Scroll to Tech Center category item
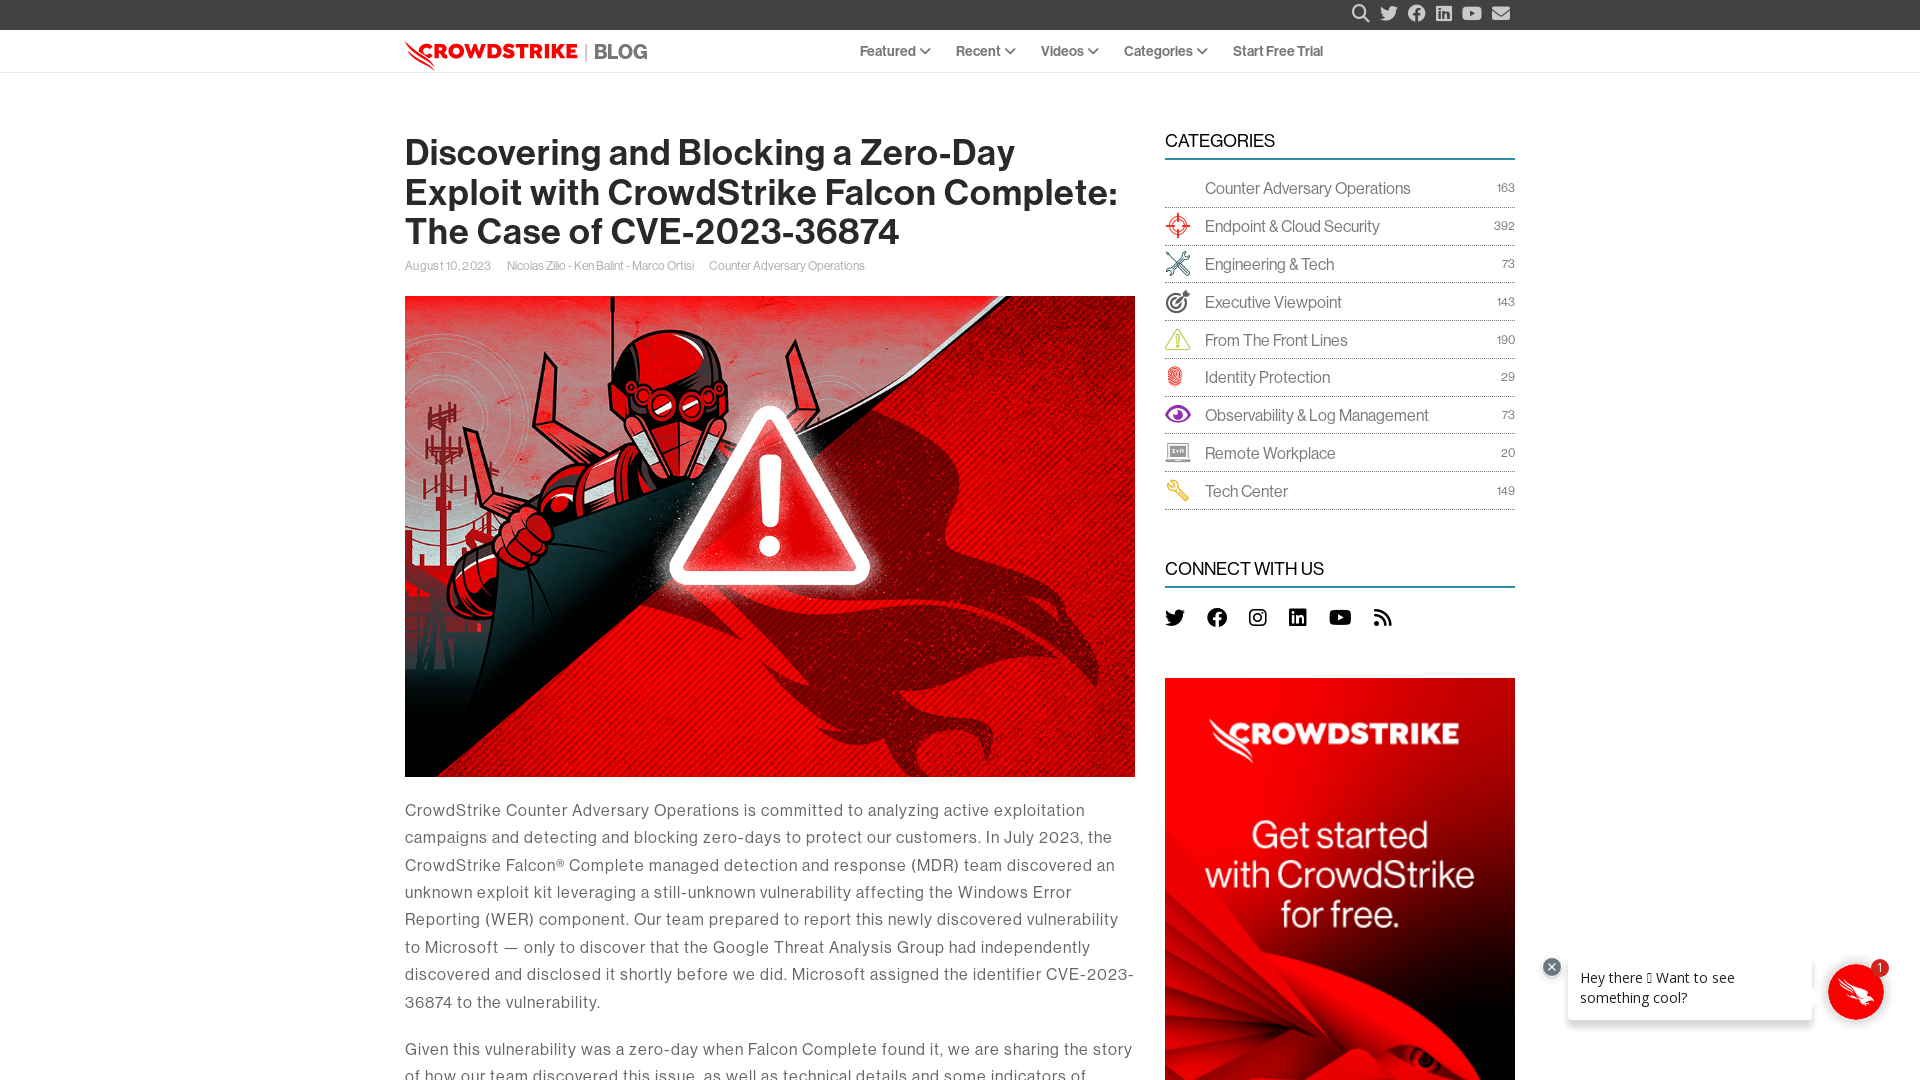 click(1245, 489)
